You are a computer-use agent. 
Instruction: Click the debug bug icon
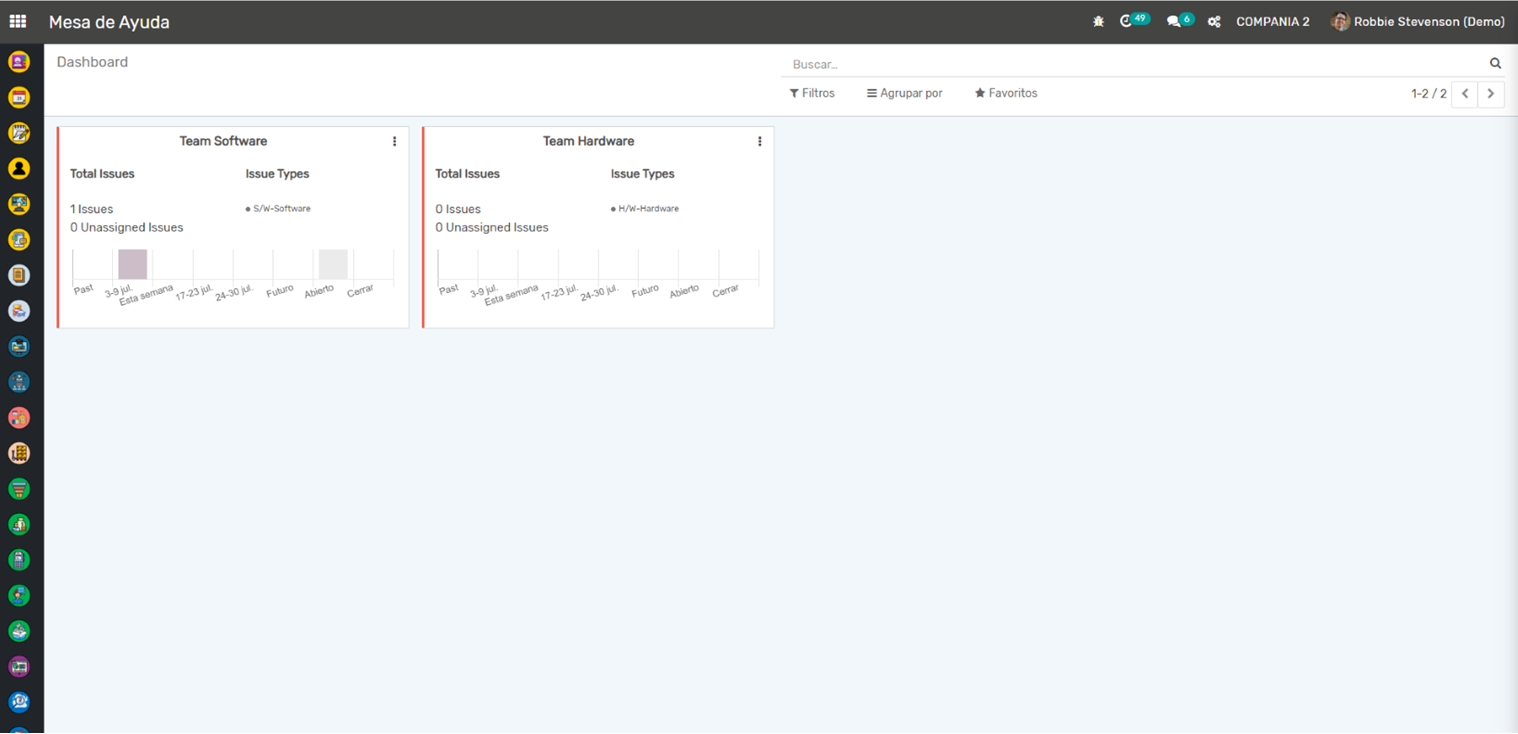tap(1098, 21)
